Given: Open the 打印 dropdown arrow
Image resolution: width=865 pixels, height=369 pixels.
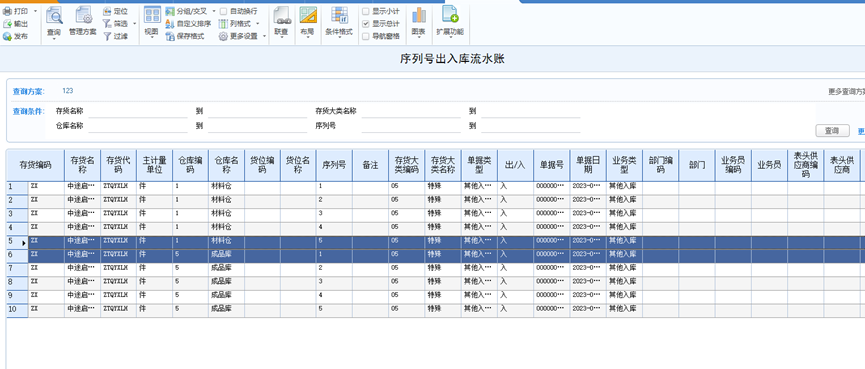Looking at the screenshot, I should (x=36, y=11).
